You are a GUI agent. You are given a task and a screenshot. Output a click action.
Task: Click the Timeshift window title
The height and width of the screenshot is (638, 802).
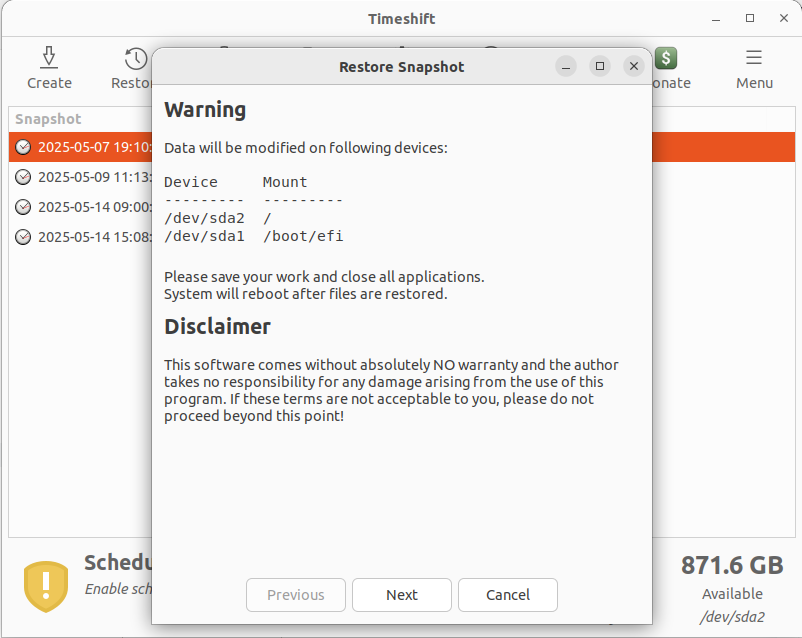[402, 19]
